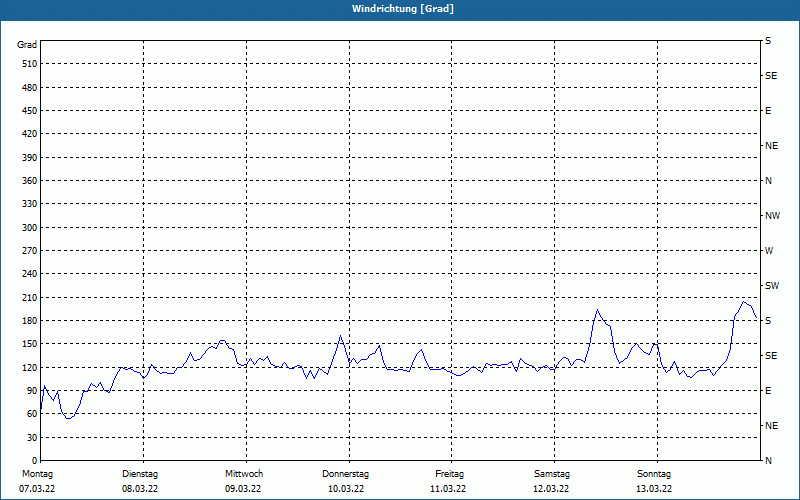Click the 240 y-axis value
The height and width of the screenshot is (500, 800).
(x=30, y=274)
